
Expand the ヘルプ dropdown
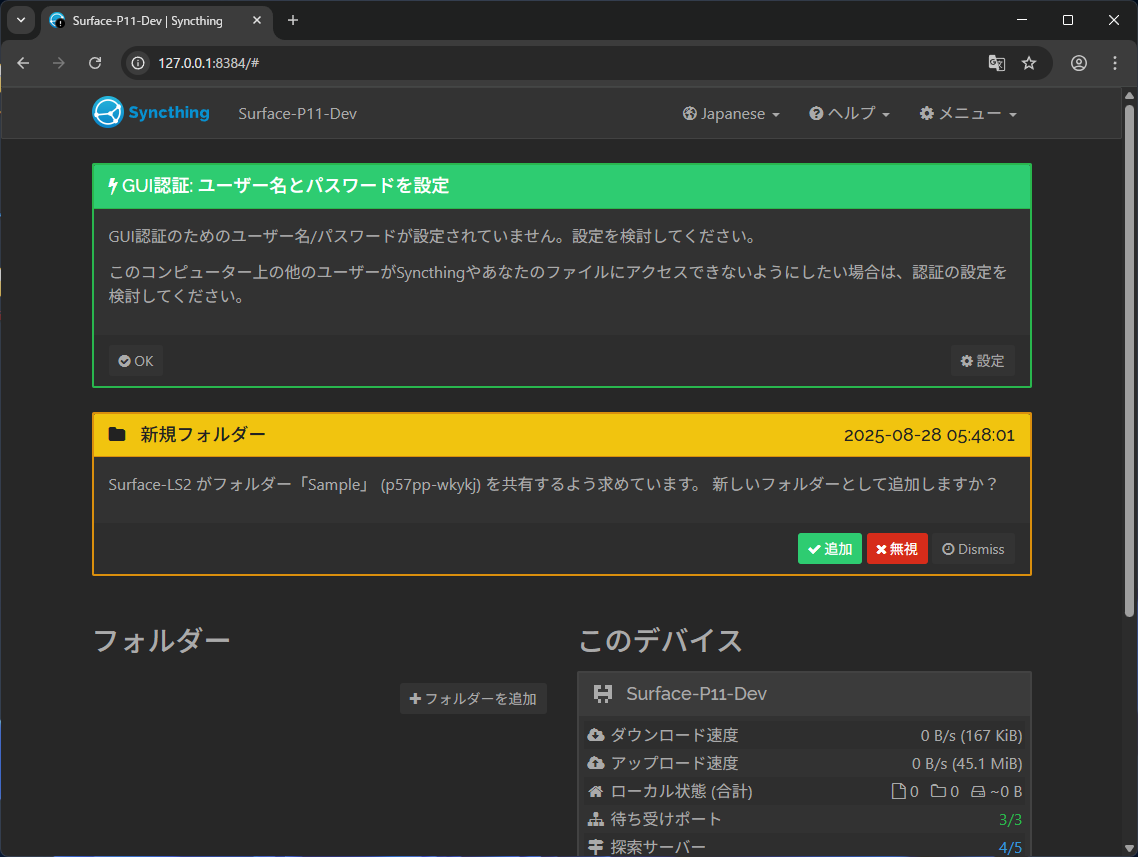tap(849, 113)
